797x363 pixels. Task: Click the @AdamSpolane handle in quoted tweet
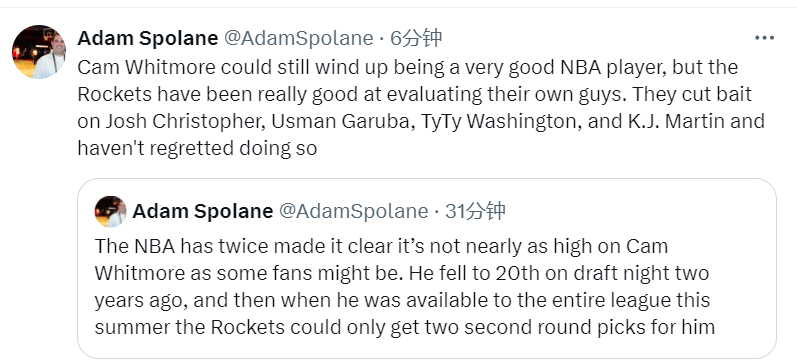[x=353, y=211]
